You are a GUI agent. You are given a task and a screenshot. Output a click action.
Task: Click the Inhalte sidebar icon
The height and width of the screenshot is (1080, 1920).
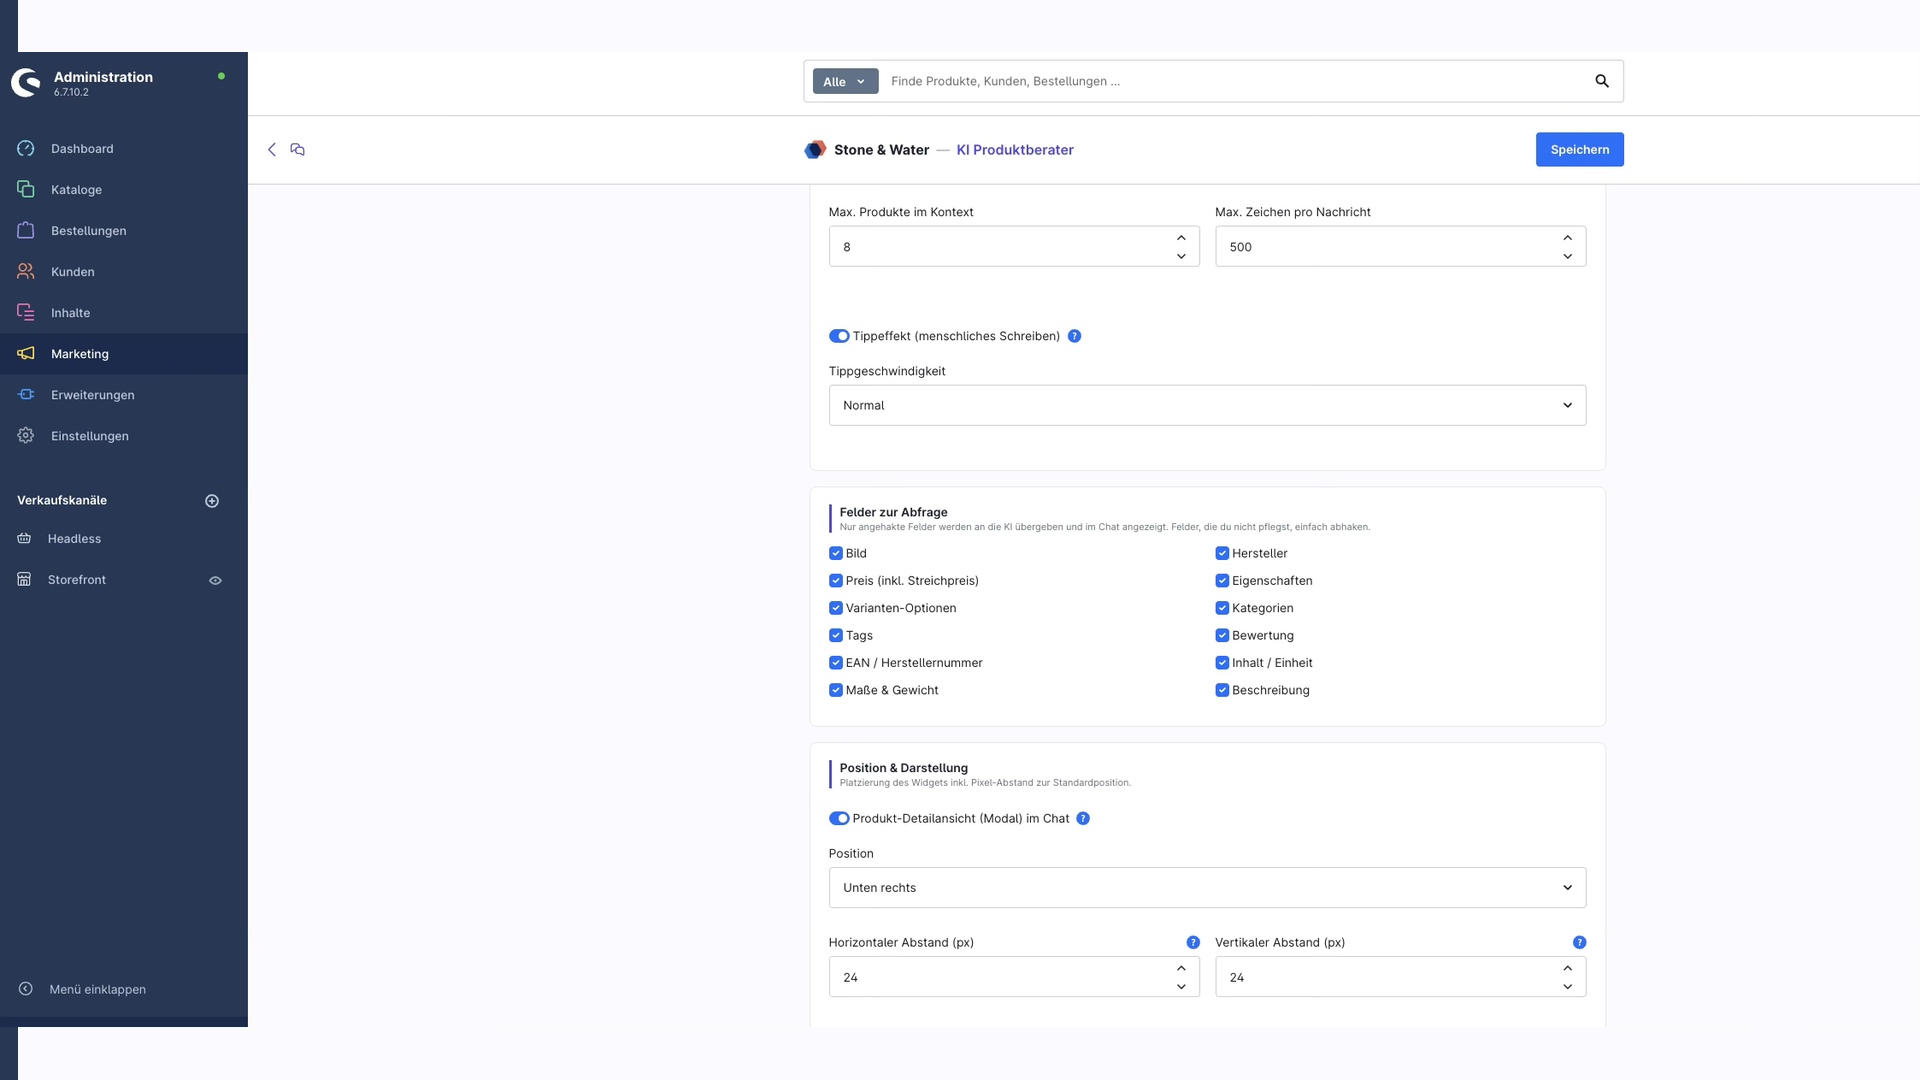[26, 313]
